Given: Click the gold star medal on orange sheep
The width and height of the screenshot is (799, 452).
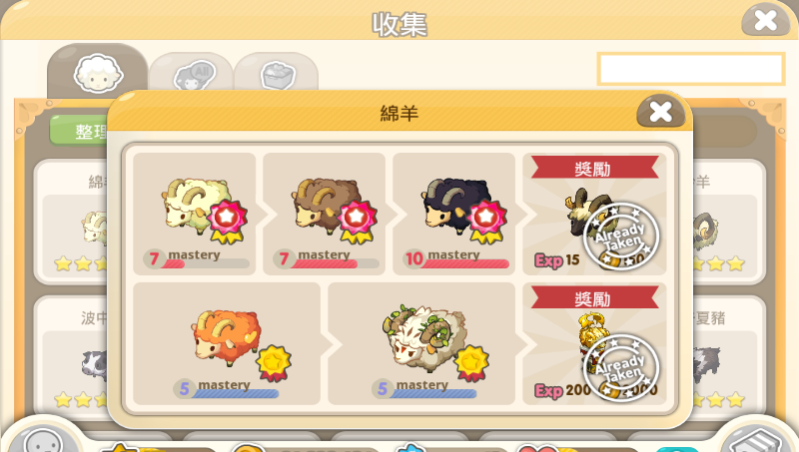Looking at the screenshot, I should click(274, 362).
